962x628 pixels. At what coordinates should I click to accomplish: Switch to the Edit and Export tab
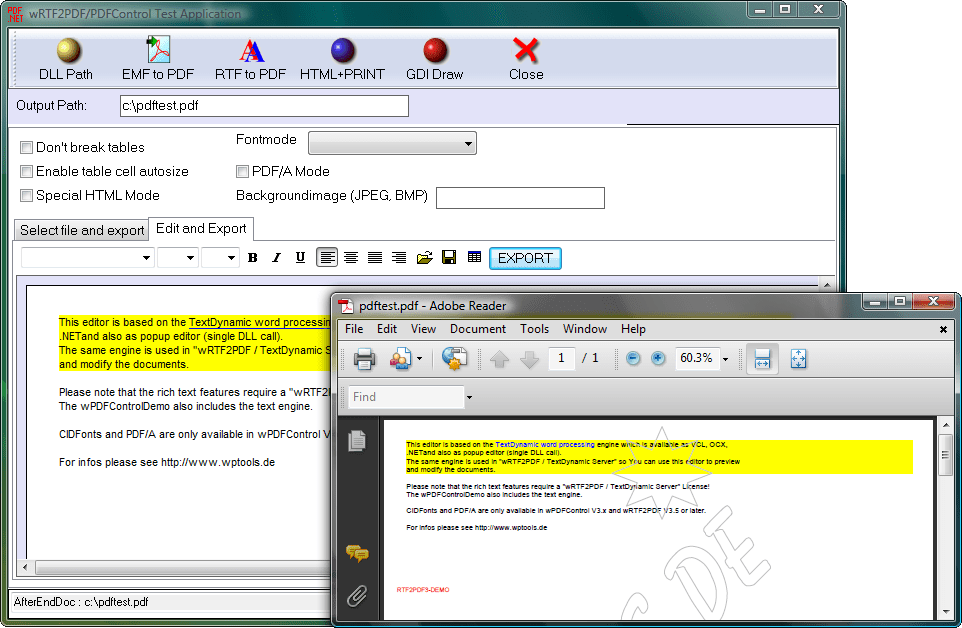pyautogui.click(x=201, y=228)
